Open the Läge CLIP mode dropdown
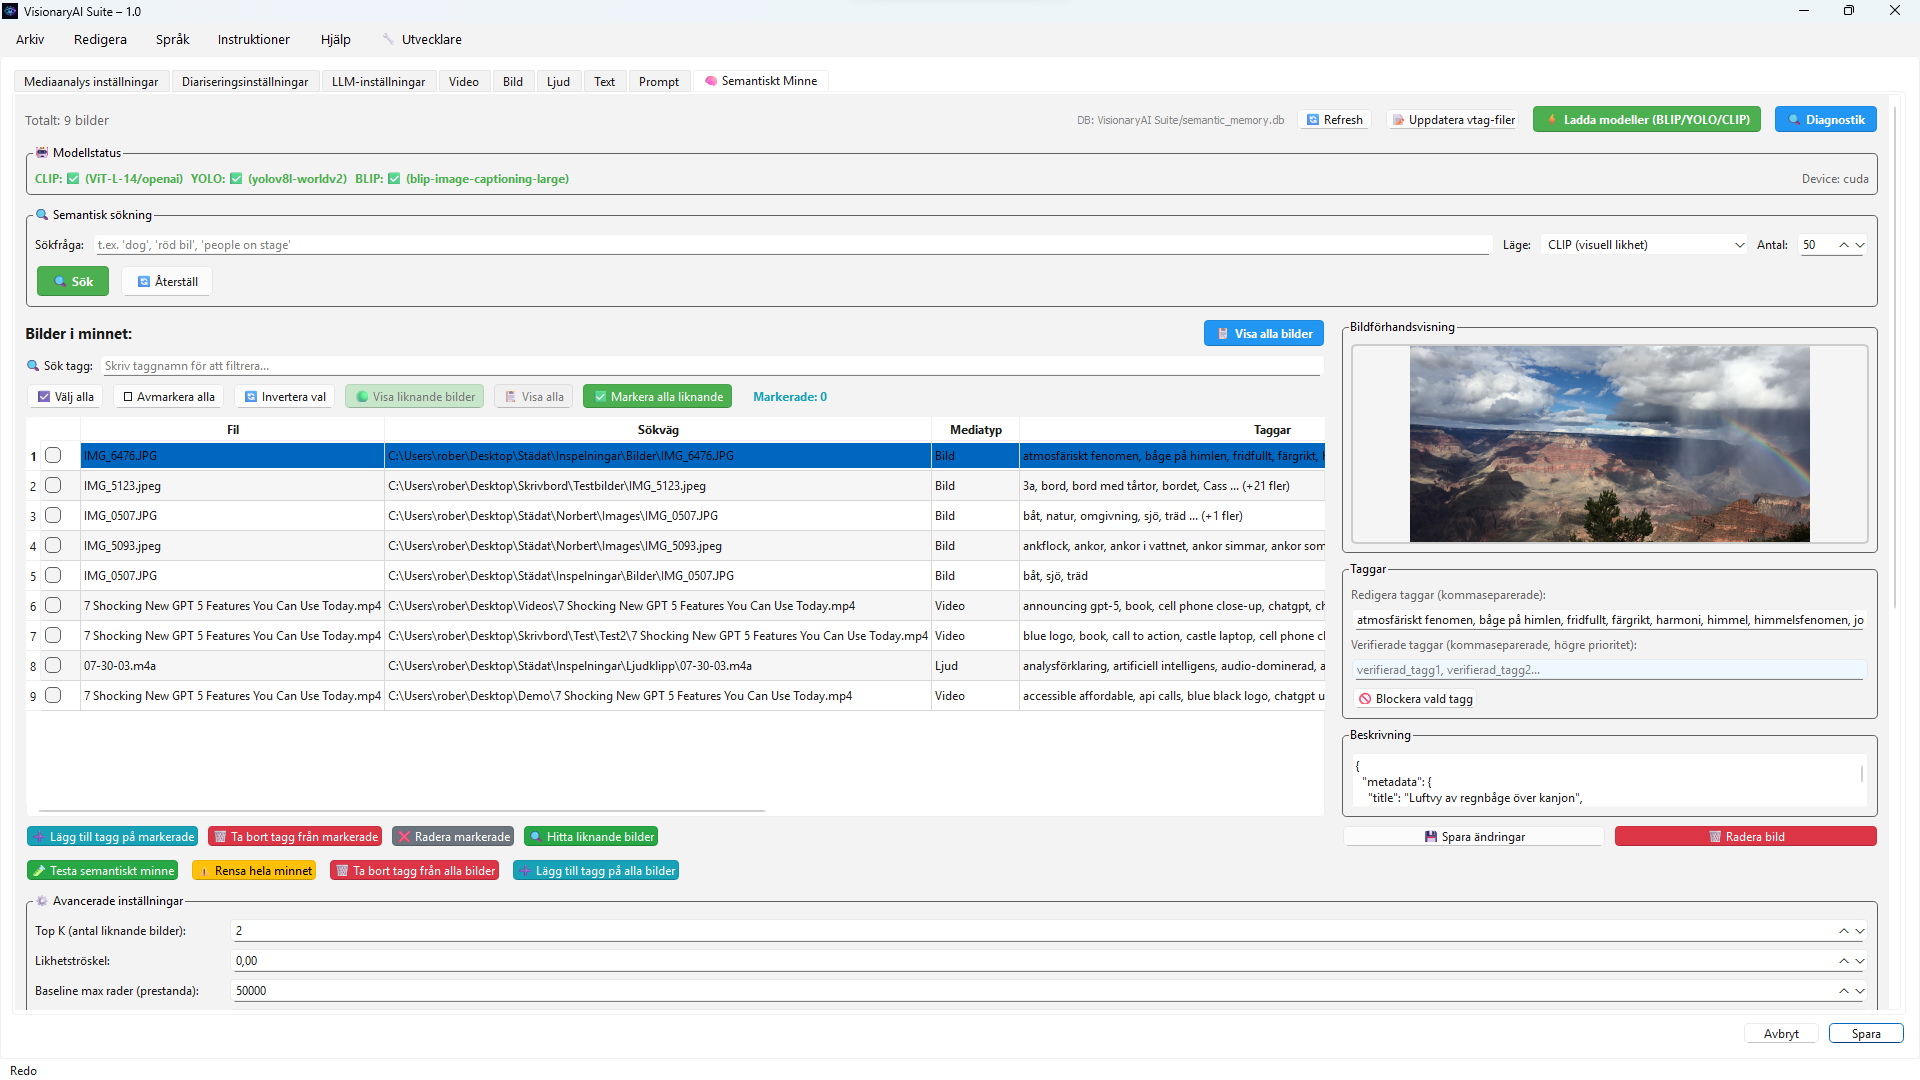This screenshot has width=1920, height=1080. coord(1645,245)
